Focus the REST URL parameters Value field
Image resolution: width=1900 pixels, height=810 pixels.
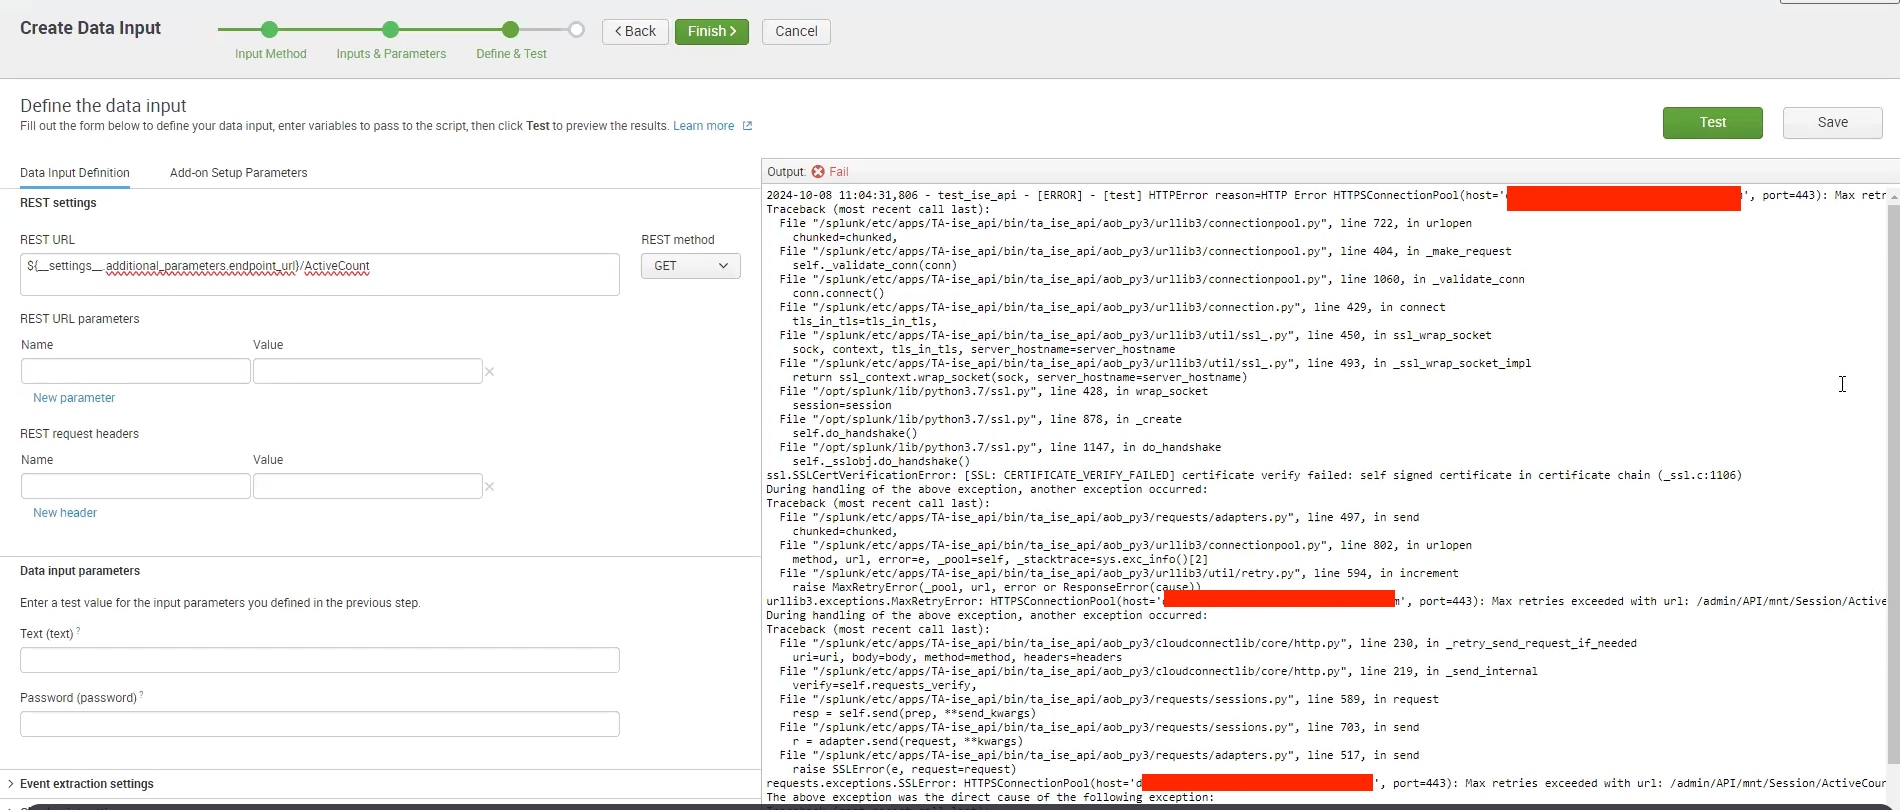pyautogui.click(x=367, y=371)
